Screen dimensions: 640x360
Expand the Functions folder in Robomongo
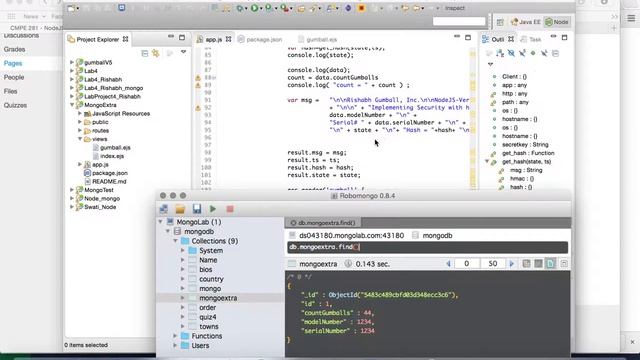point(176,336)
